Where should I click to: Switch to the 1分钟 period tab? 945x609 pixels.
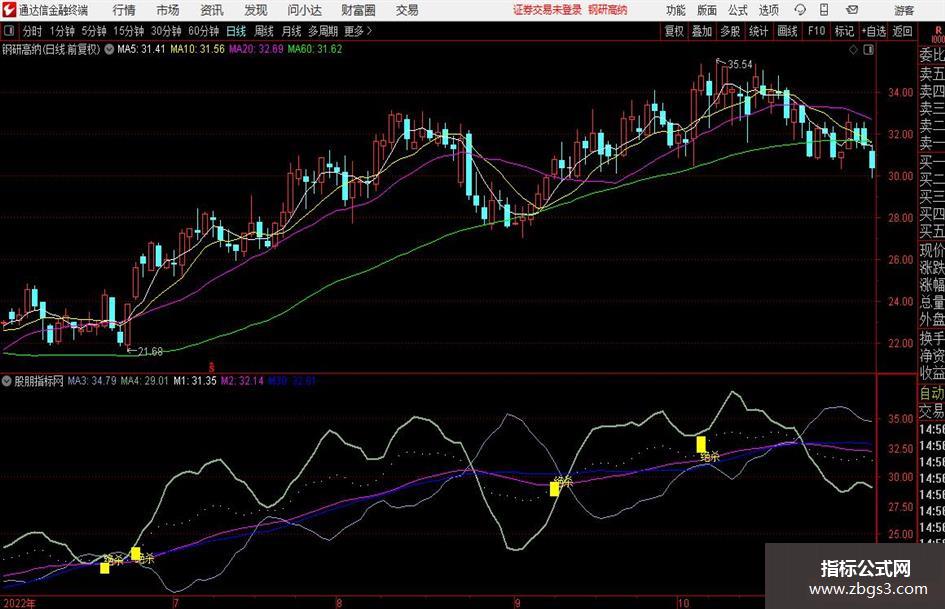(x=62, y=31)
